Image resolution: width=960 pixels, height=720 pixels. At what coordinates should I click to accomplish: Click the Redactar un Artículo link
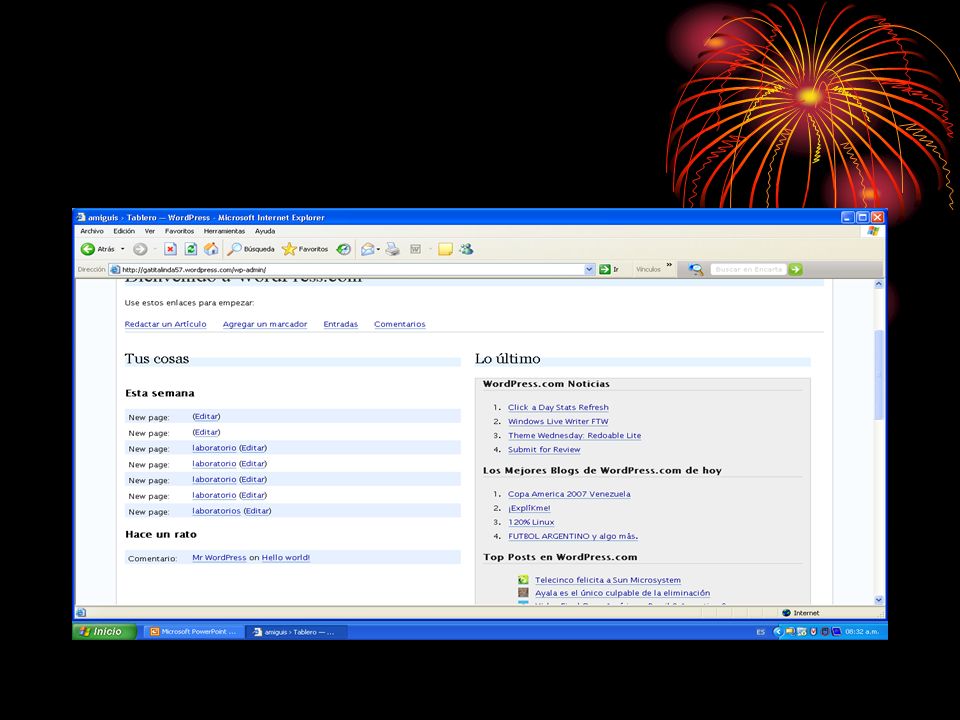click(x=165, y=324)
